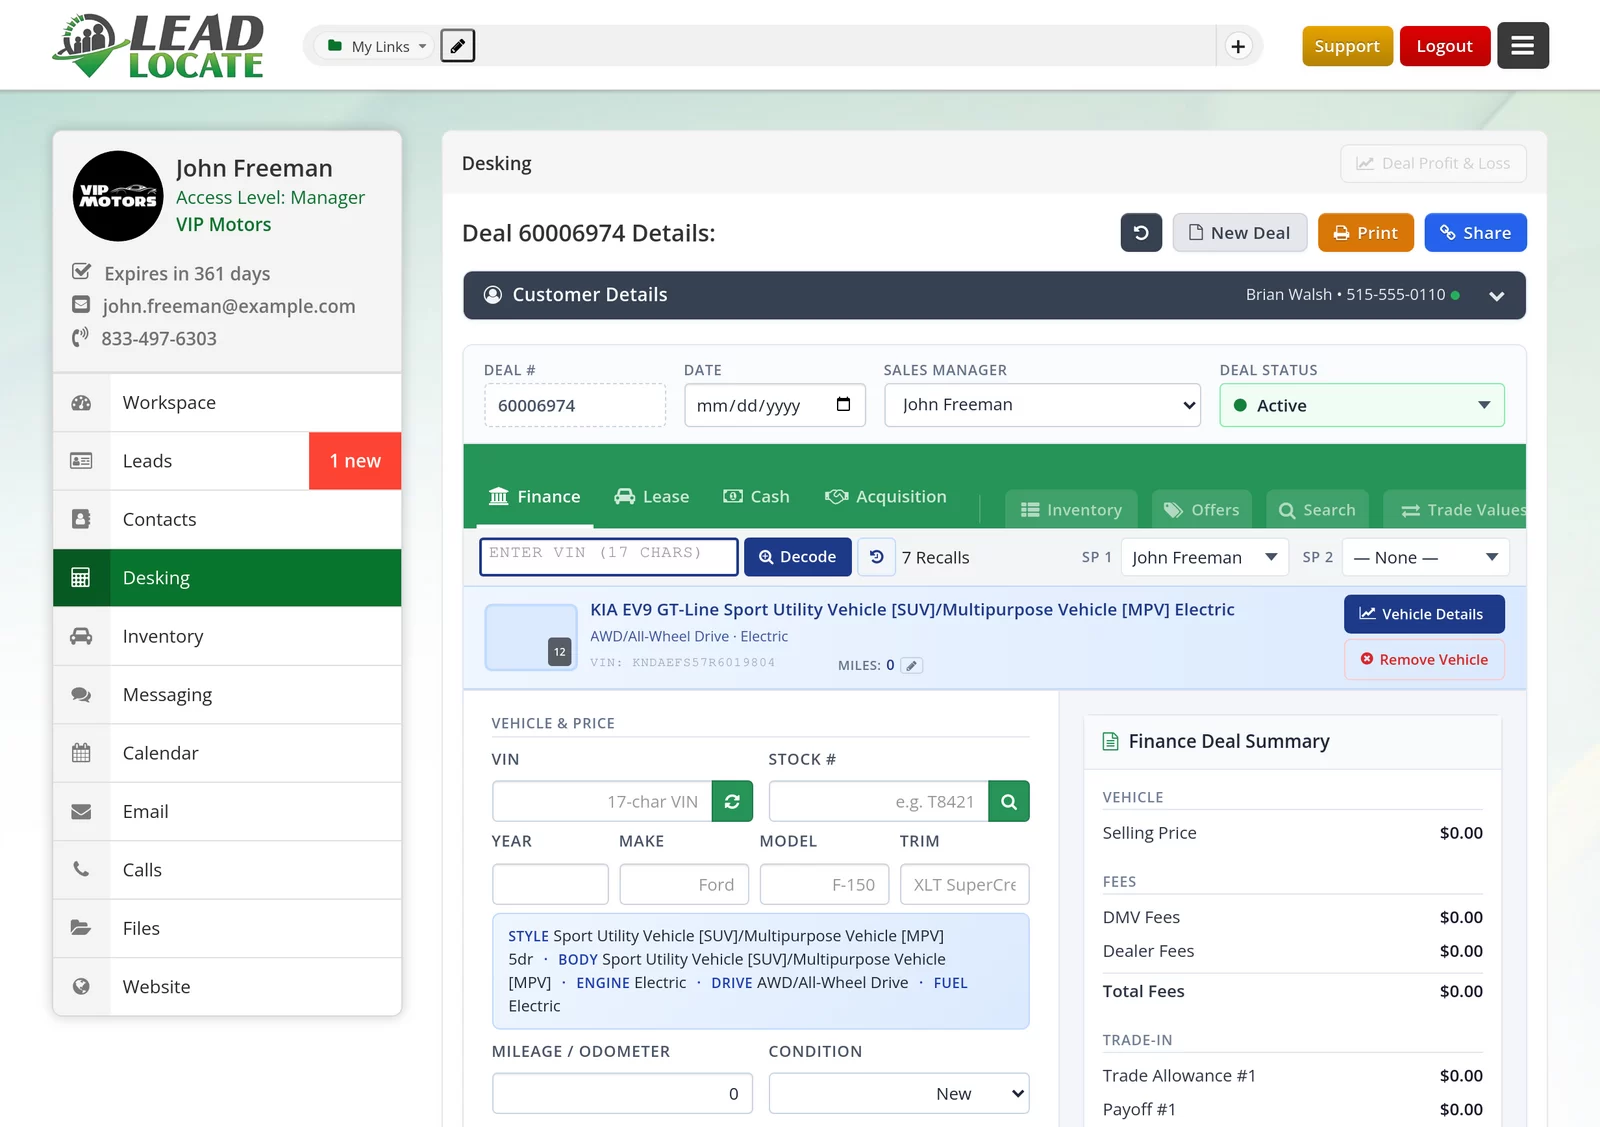Open Desking in the sidebar

227,578
